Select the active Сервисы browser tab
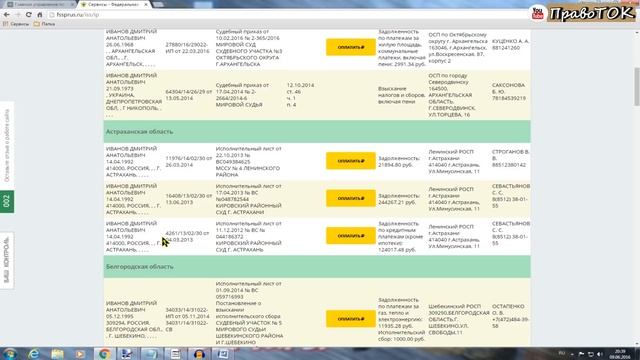The width and height of the screenshot is (640, 360). point(113,4)
